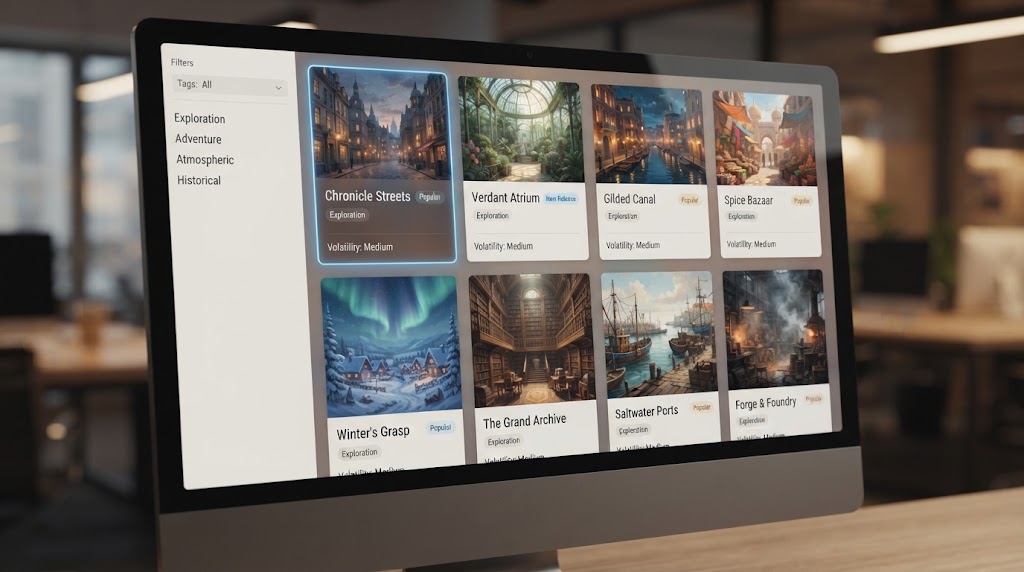Click the Tags dropdown chevron arrow
Image resolution: width=1024 pixels, height=572 pixels.
(x=278, y=87)
